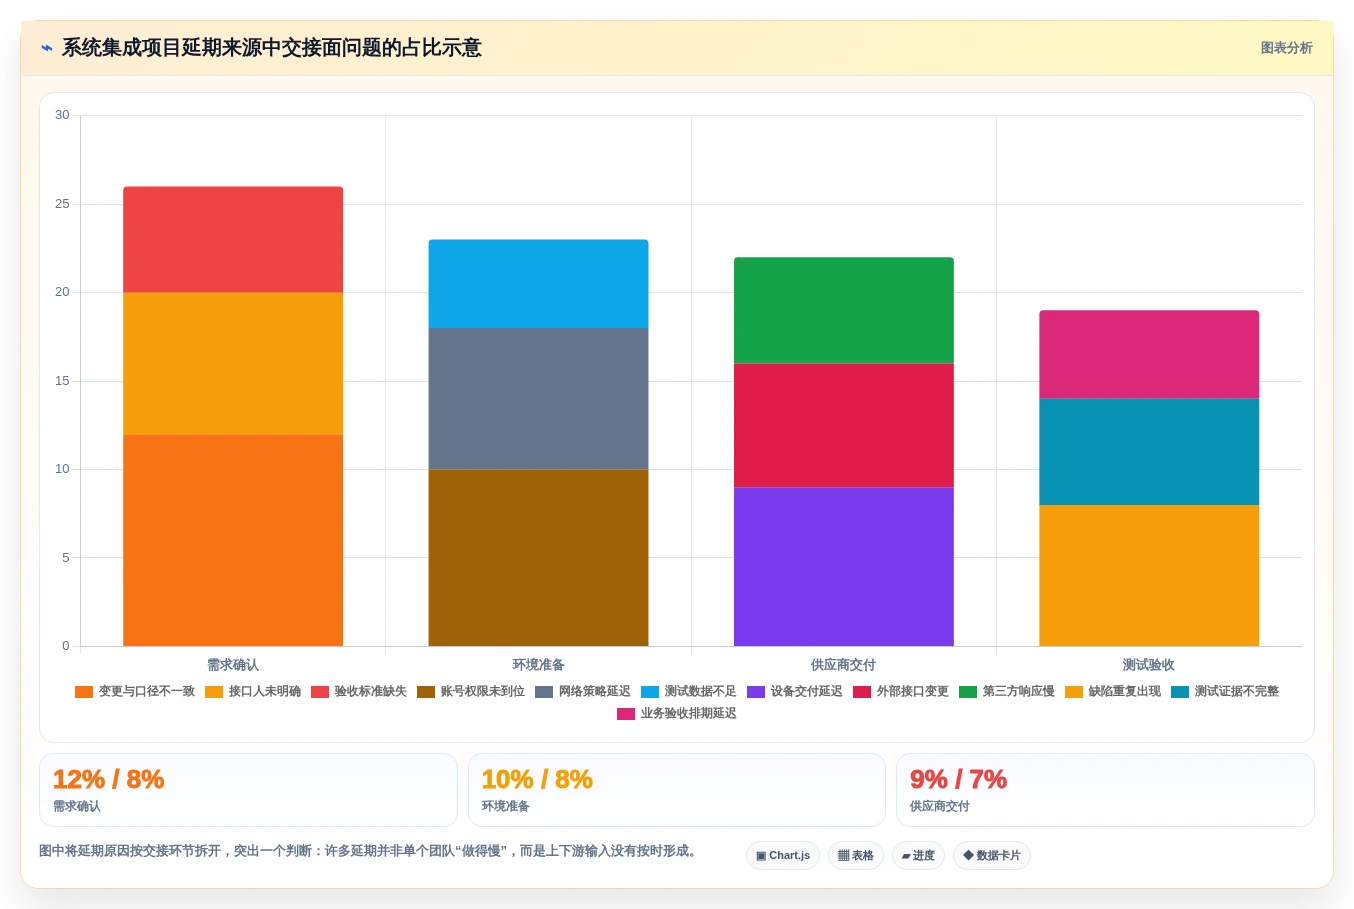Click the 供应商交付 x-axis label

click(844, 665)
